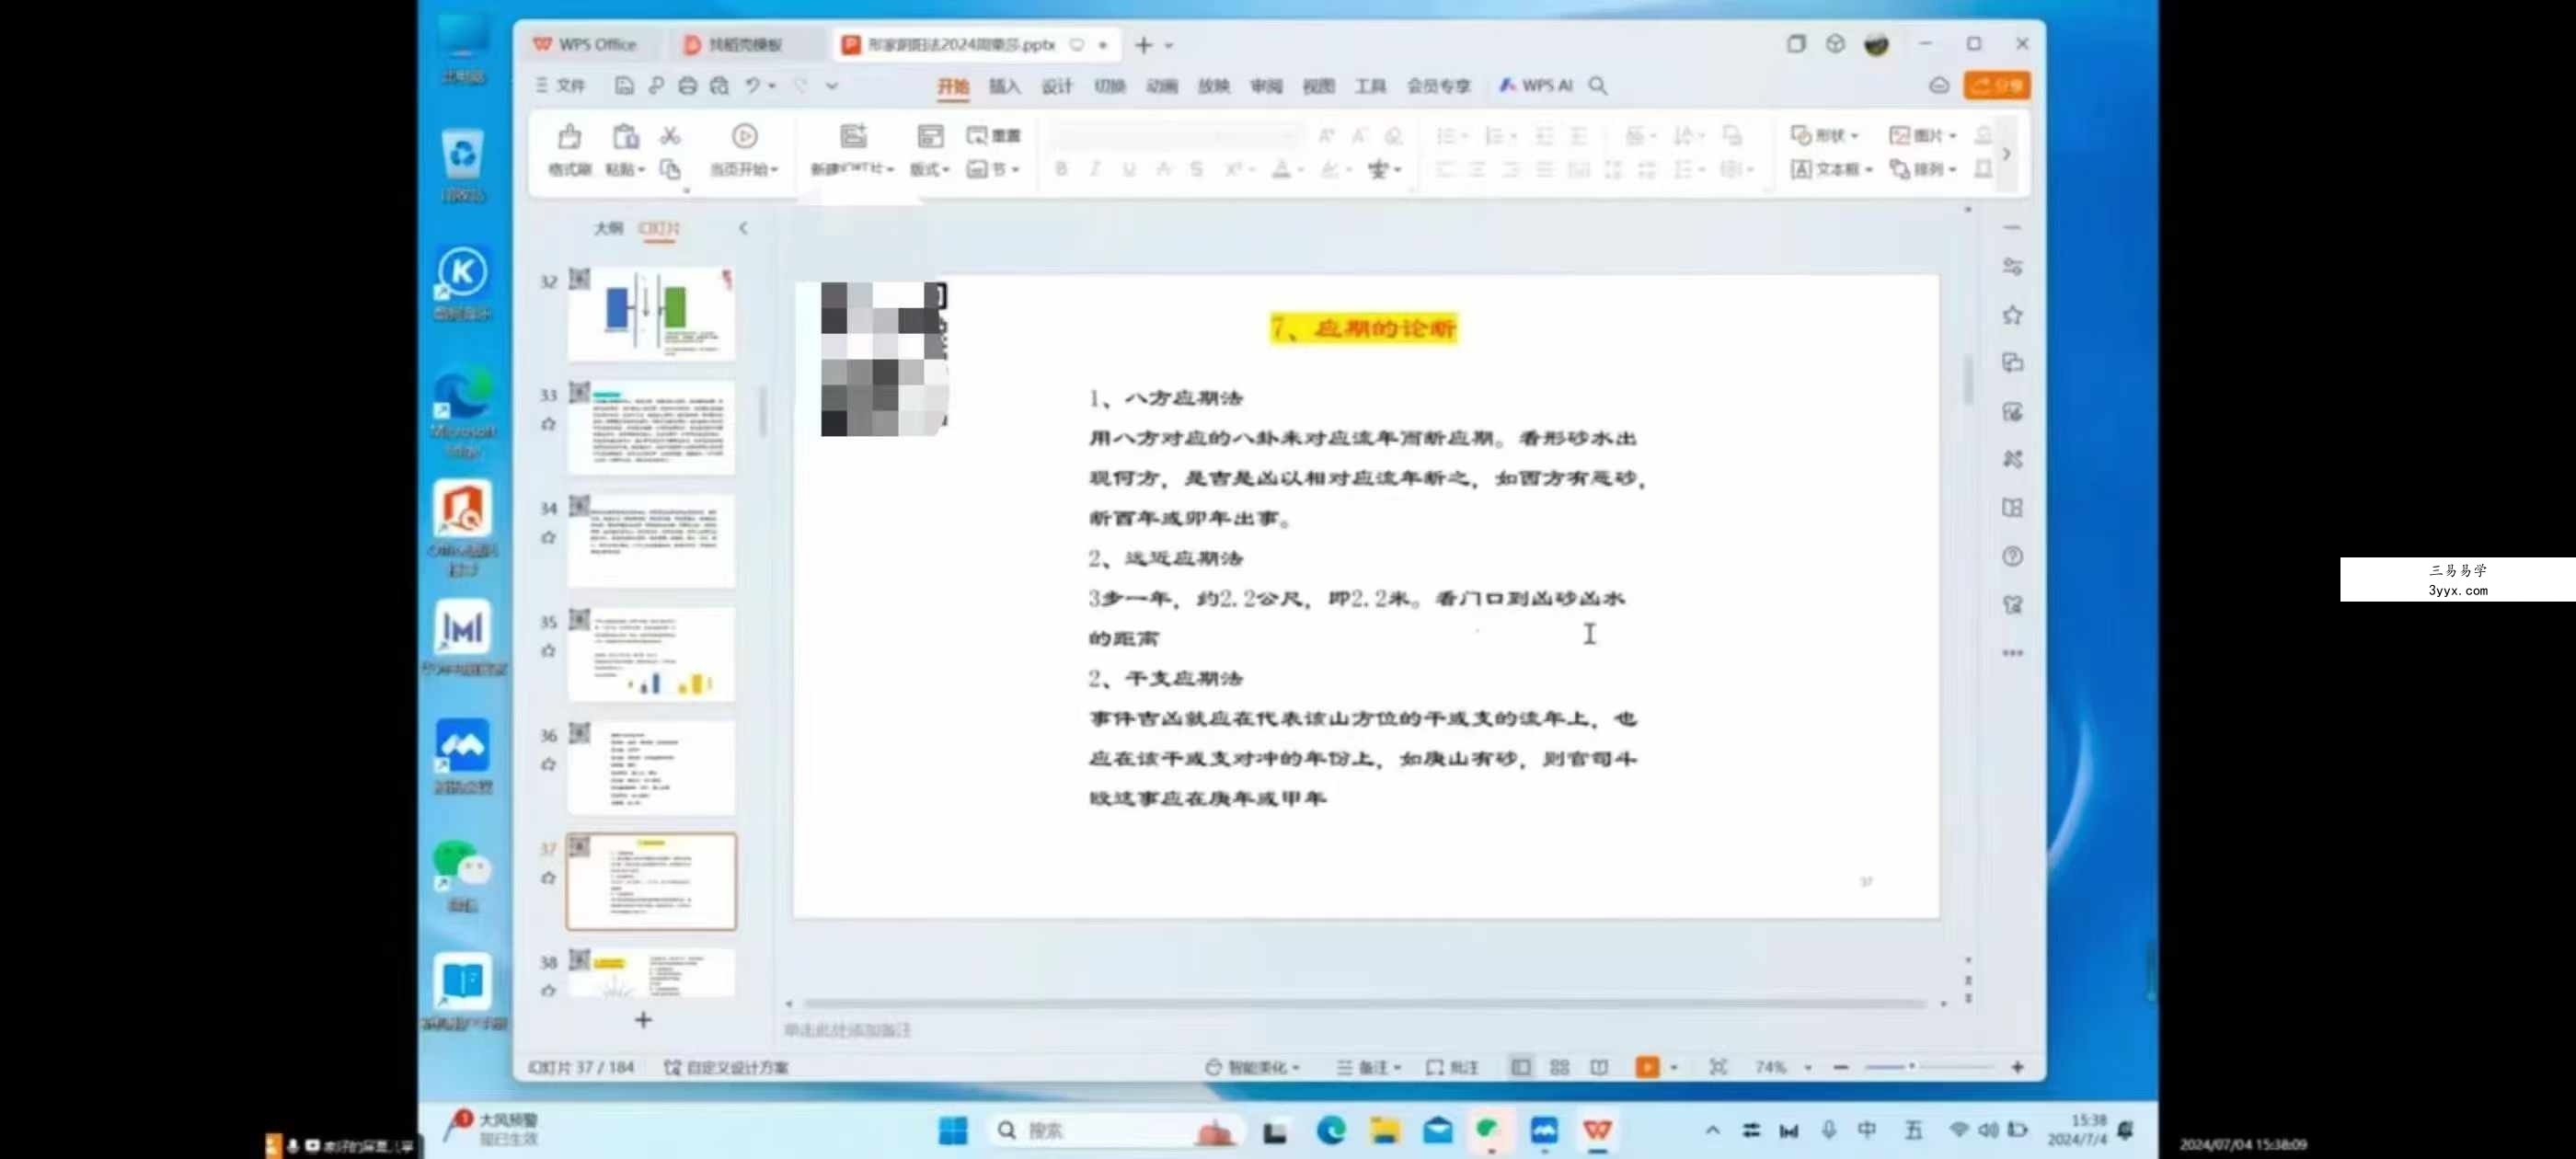Image resolution: width=2576 pixels, height=1159 pixels.
Task: Switch to Slide Sorter view in status bar
Action: [x=1559, y=1067]
